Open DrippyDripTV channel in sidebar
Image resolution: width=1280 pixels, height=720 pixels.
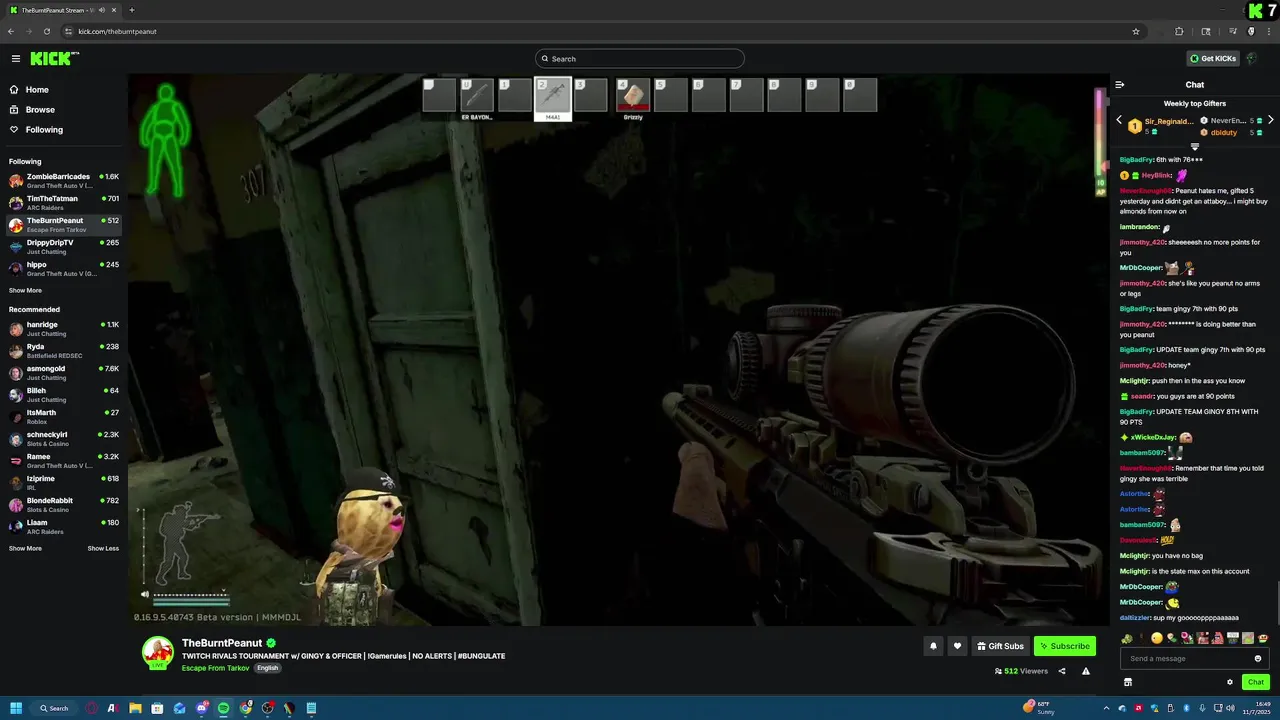(x=64, y=247)
